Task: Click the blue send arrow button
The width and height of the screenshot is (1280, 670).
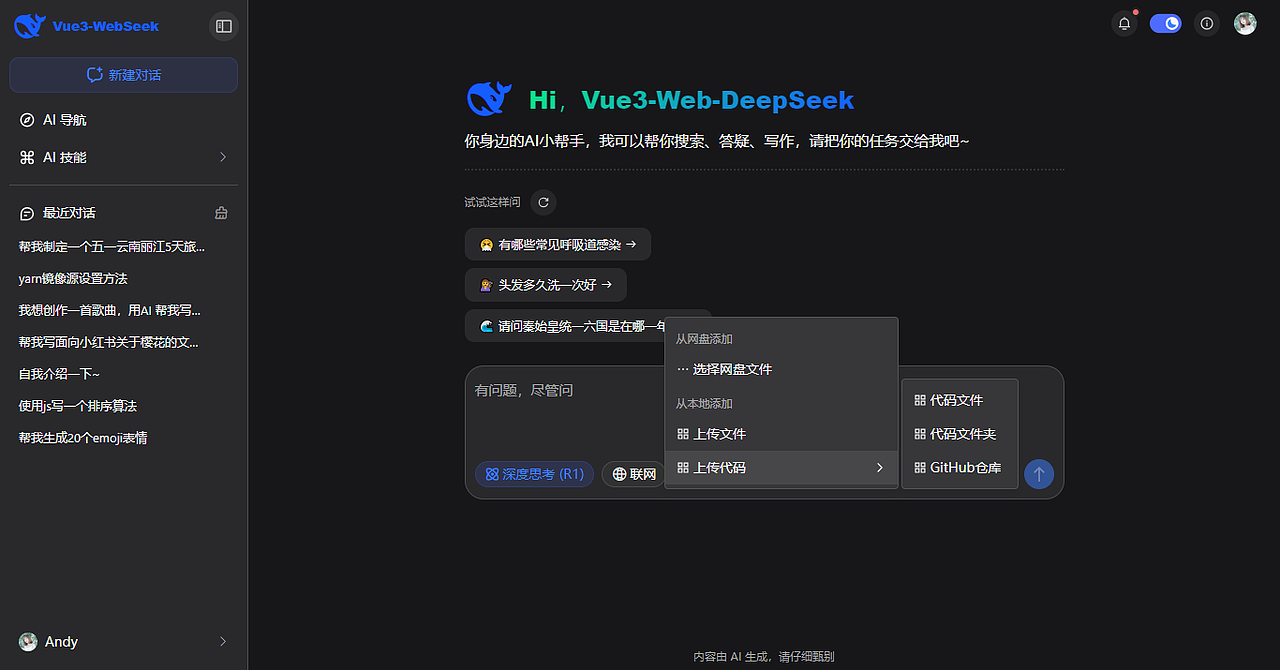Action: pyautogui.click(x=1039, y=474)
